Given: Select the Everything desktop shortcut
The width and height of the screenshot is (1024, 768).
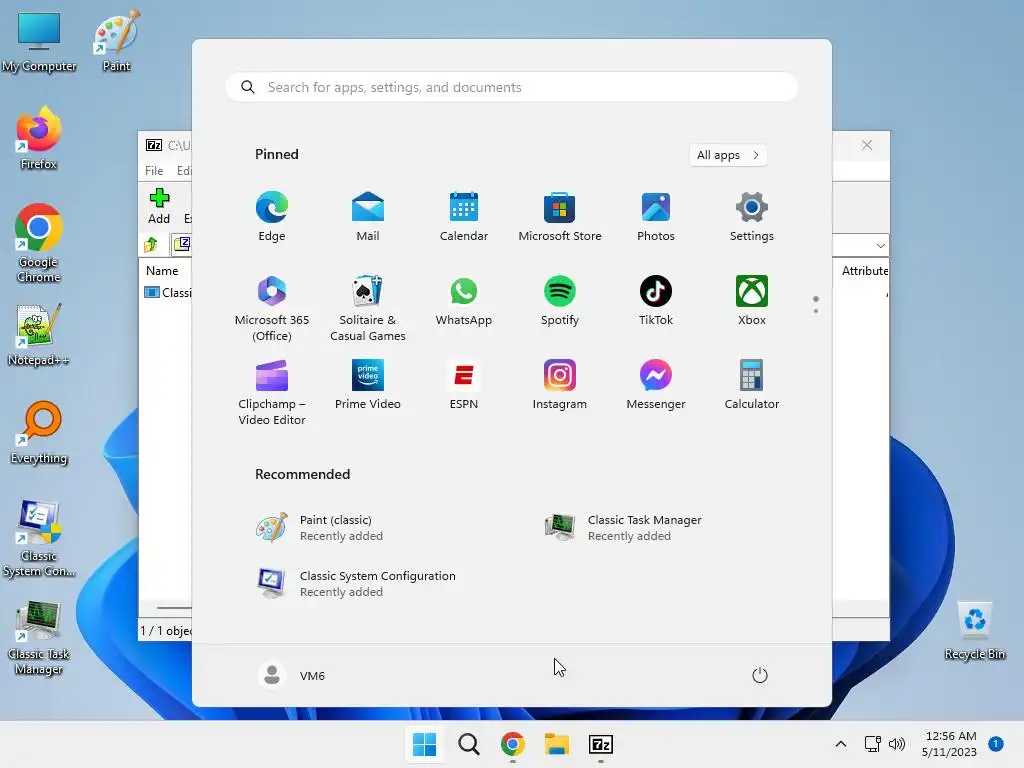Looking at the screenshot, I should (39, 432).
